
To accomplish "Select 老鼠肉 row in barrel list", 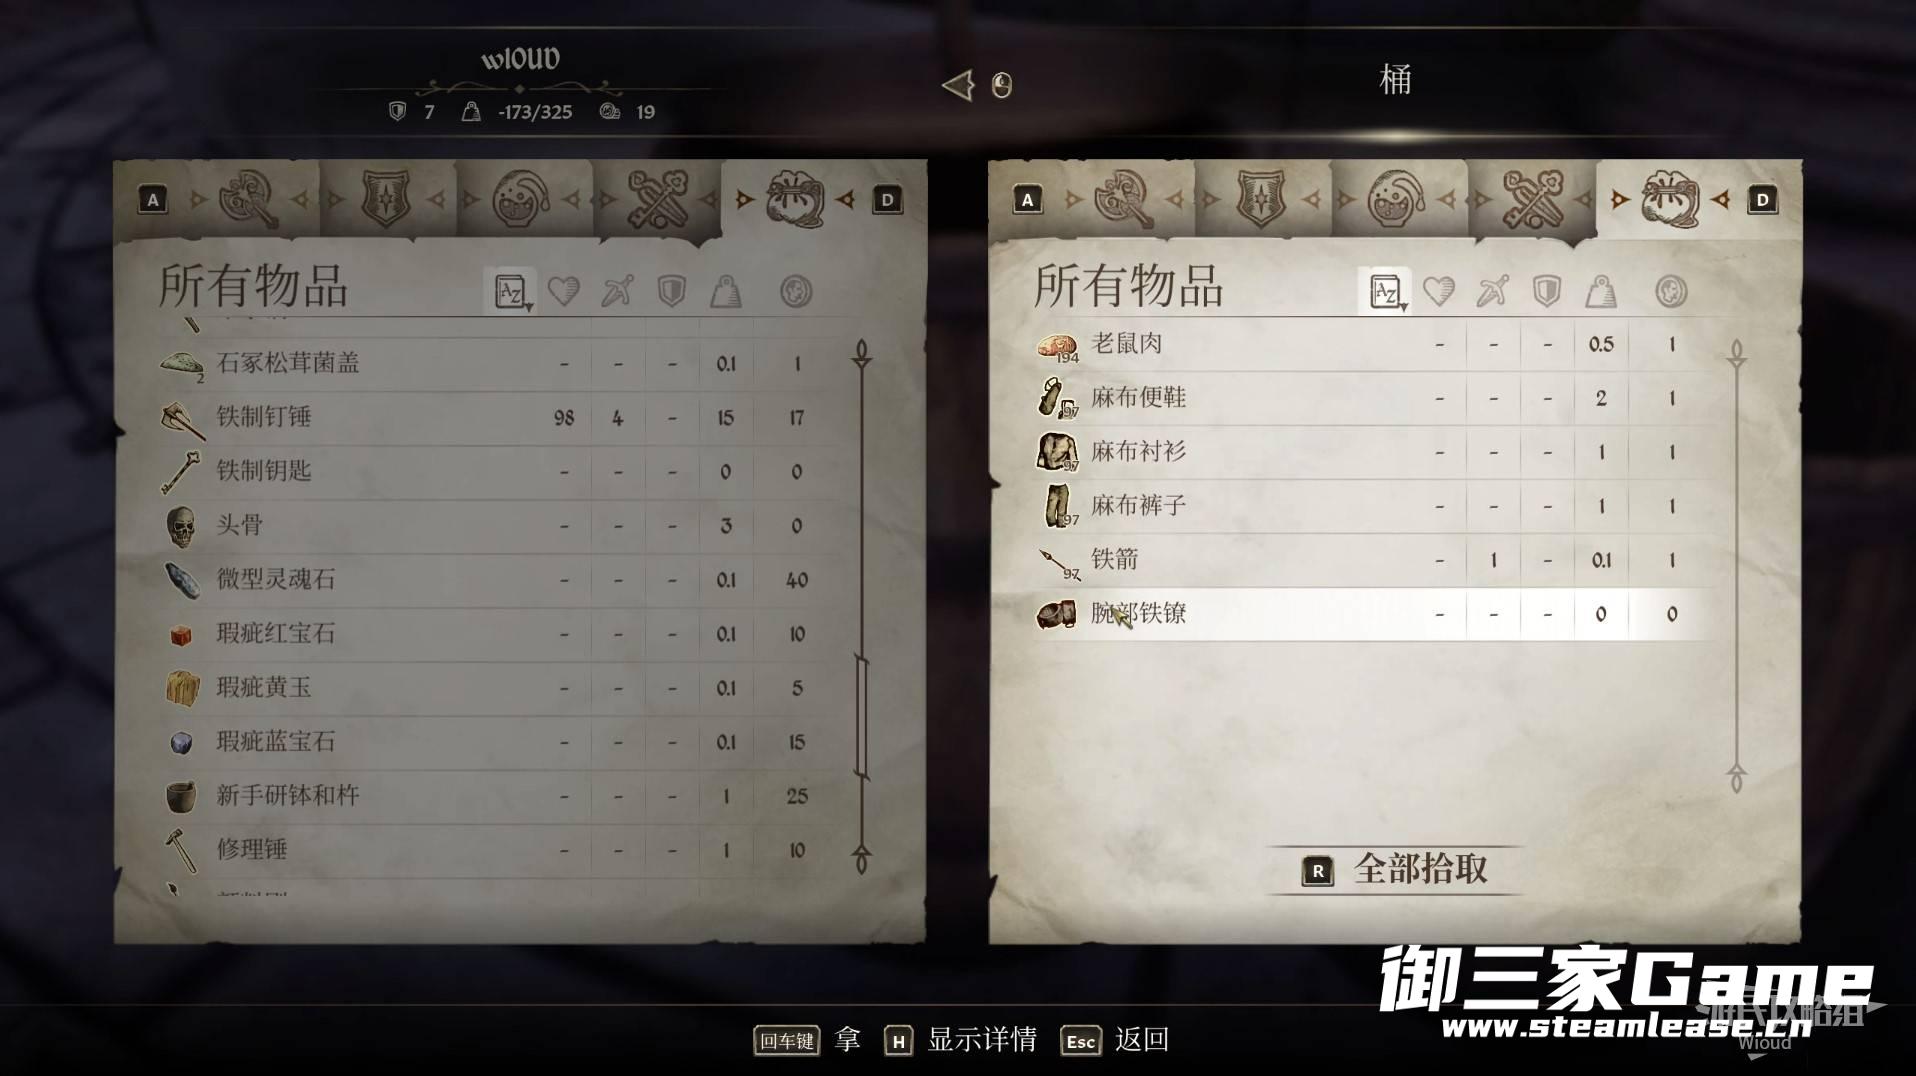I will pyautogui.click(x=1365, y=344).
